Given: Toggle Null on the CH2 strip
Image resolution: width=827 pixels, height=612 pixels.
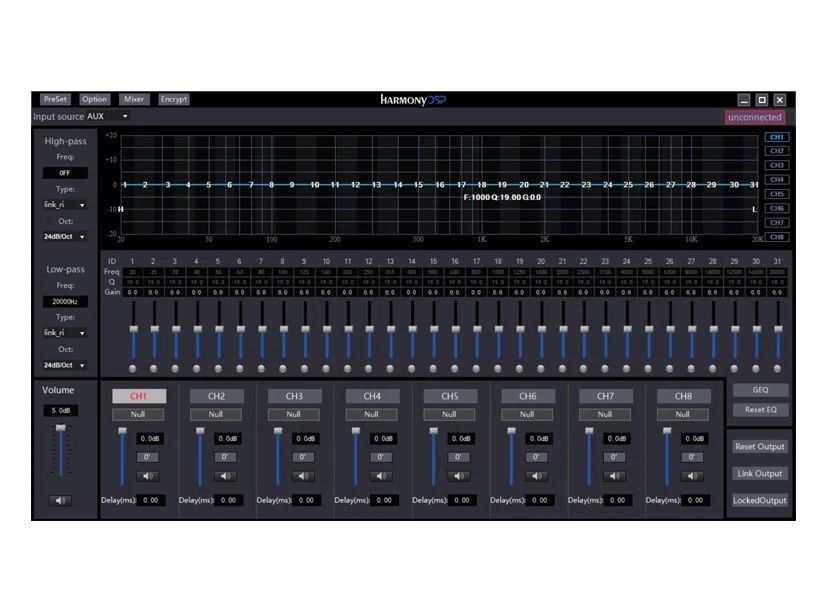Looking at the screenshot, I should coord(216,413).
